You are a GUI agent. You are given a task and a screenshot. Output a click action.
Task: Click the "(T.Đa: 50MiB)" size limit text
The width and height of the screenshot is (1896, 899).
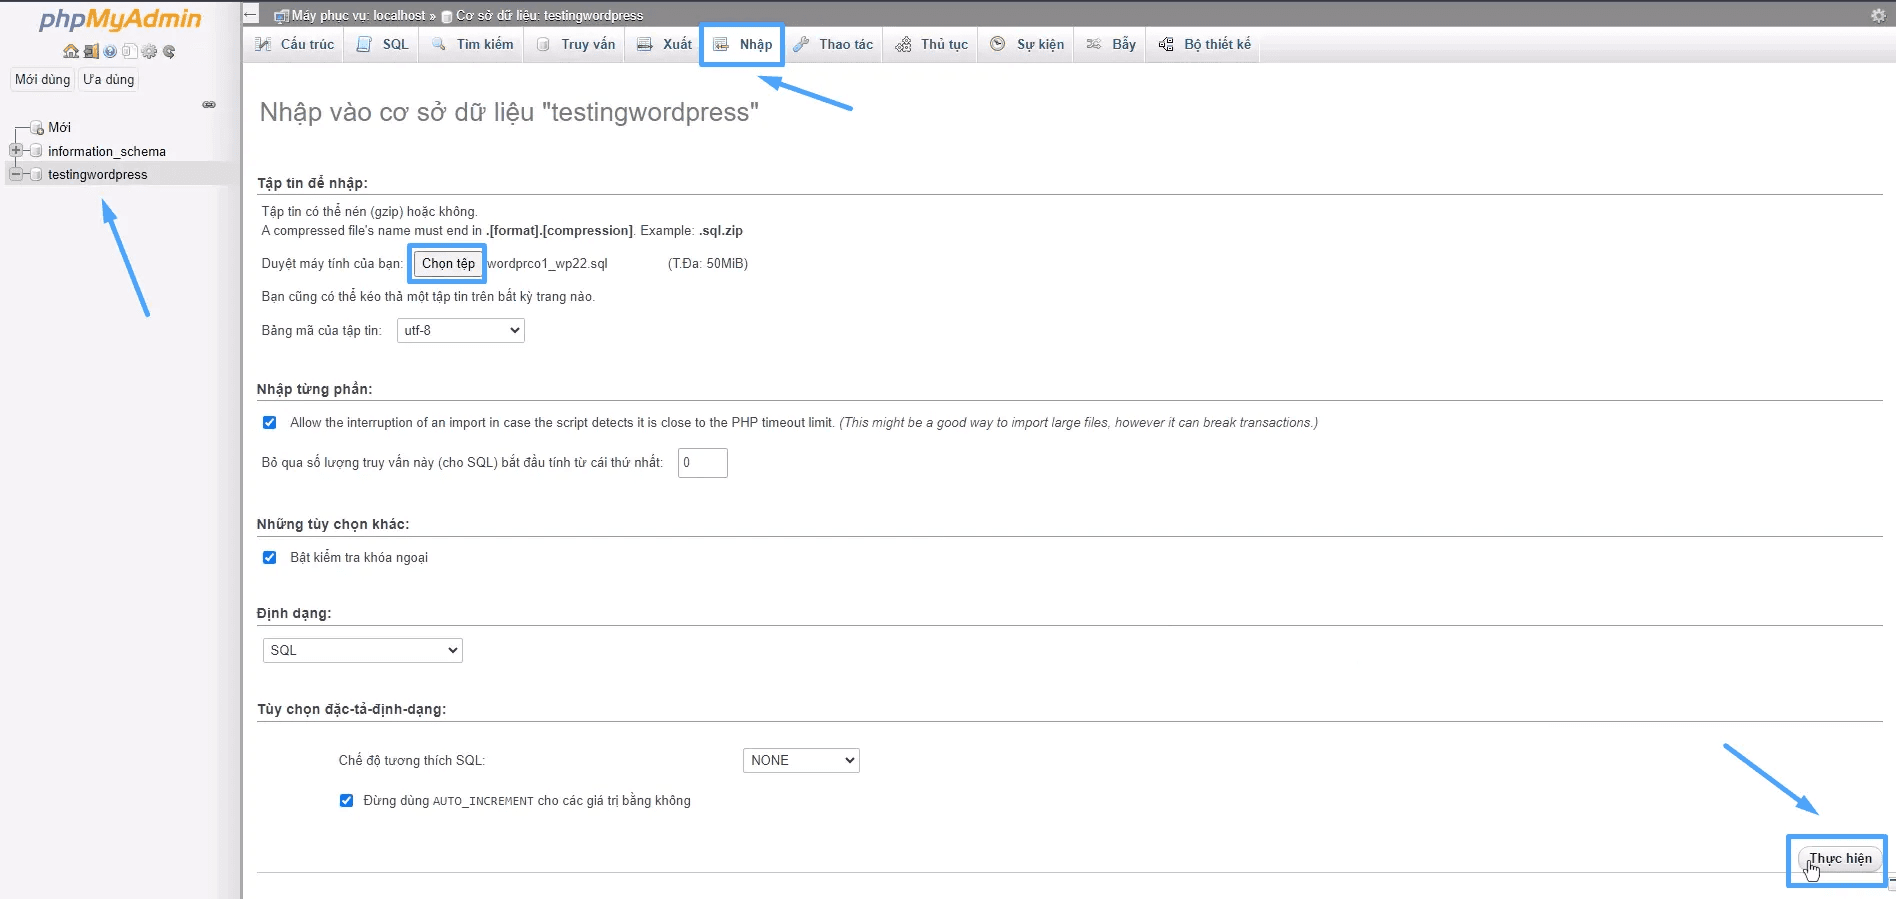[x=708, y=263]
